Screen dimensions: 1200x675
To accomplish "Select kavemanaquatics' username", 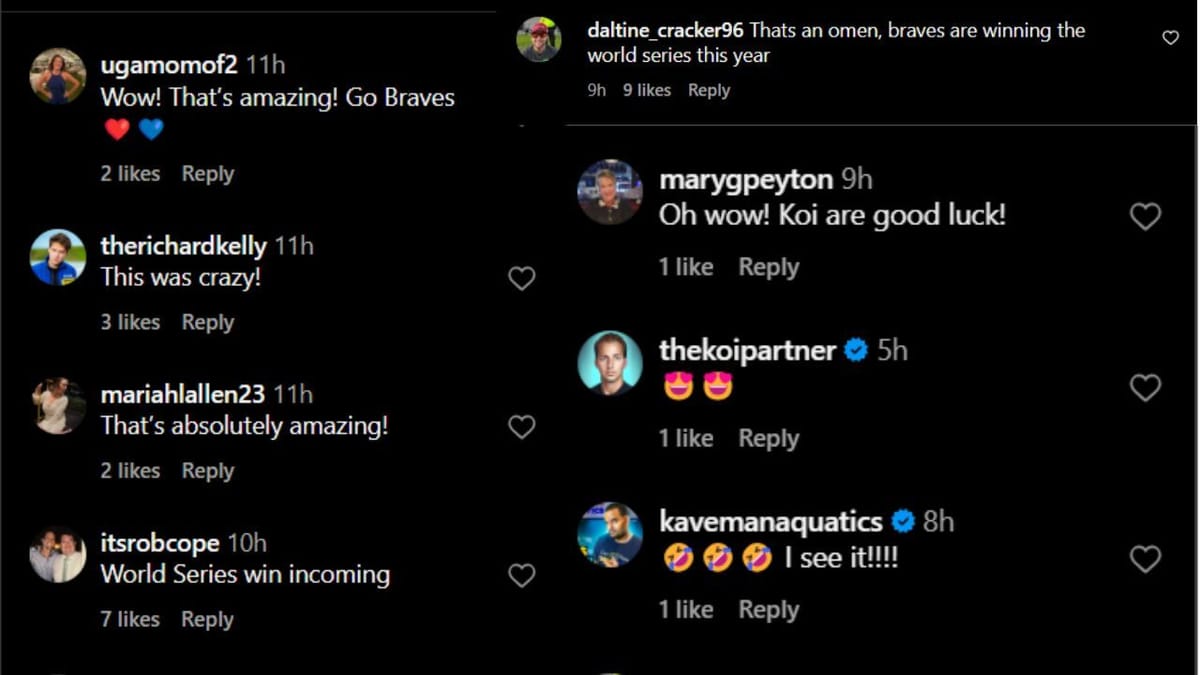I will [x=770, y=521].
